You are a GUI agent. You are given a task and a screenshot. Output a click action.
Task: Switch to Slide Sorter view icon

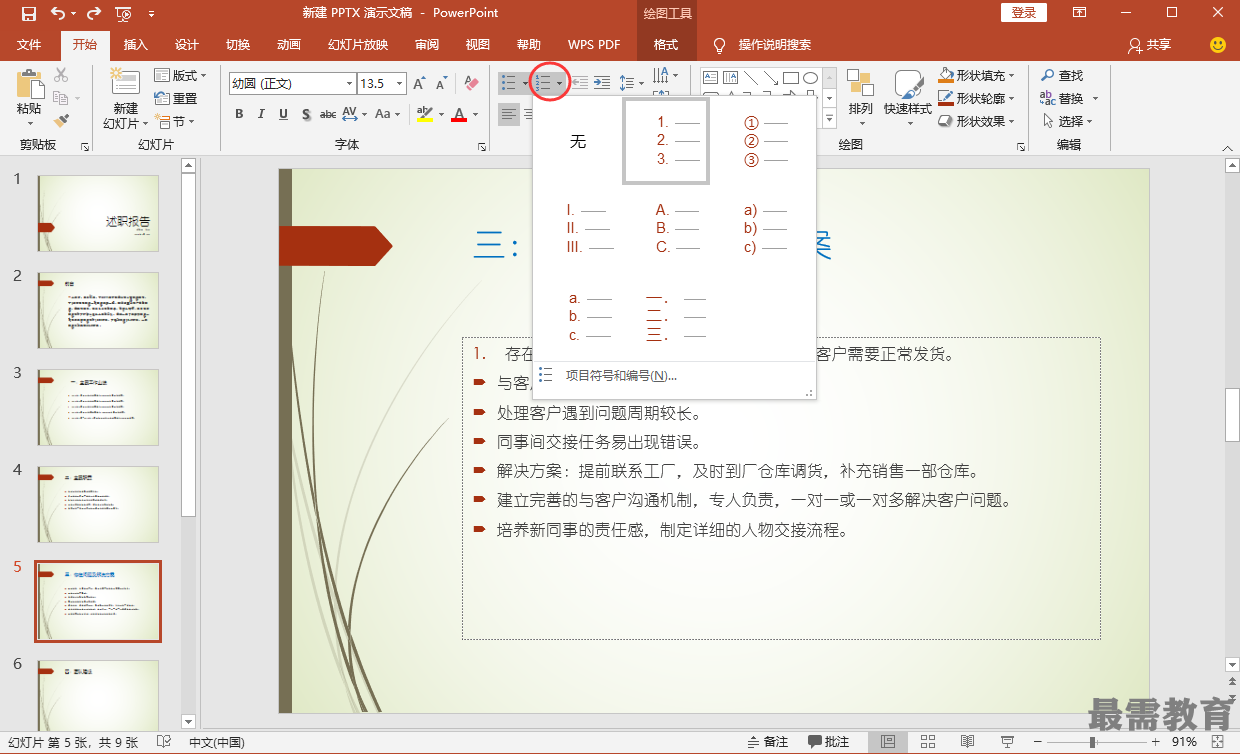(927, 742)
